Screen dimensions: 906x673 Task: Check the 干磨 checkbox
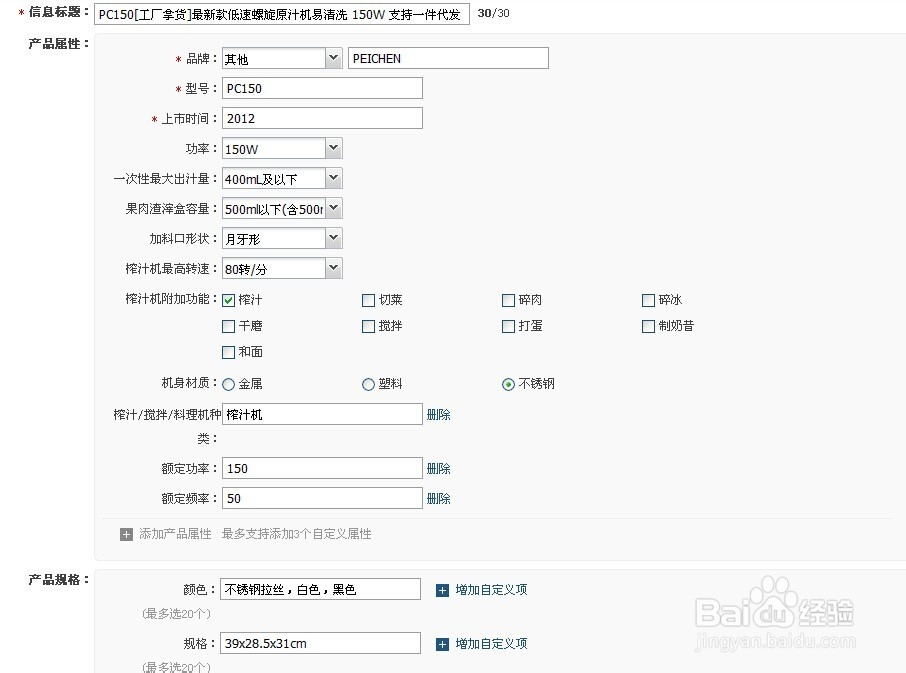point(228,326)
